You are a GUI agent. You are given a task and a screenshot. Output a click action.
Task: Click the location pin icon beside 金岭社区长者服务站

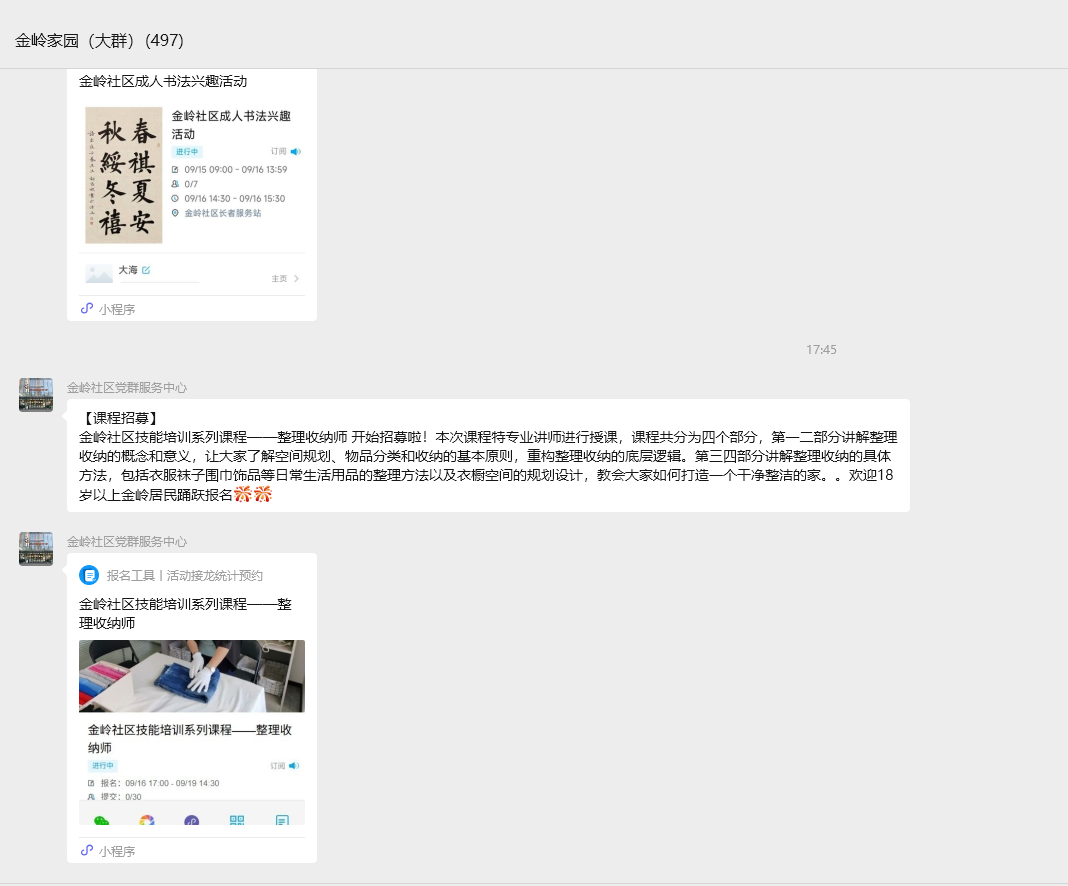point(176,213)
